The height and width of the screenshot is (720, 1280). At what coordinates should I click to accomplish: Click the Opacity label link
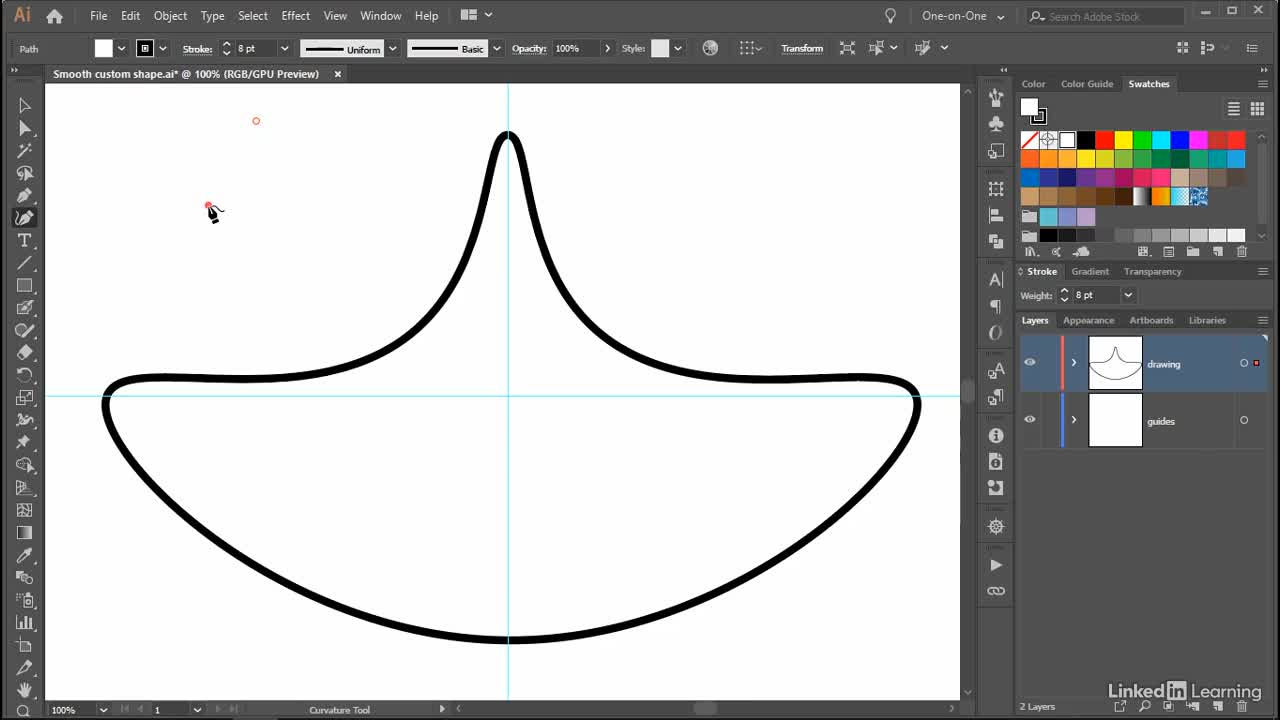(x=529, y=48)
